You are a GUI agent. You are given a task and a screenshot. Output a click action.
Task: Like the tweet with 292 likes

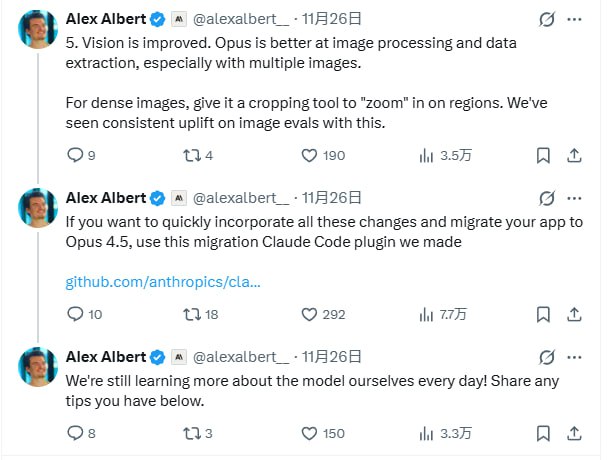(x=310, y=314)
